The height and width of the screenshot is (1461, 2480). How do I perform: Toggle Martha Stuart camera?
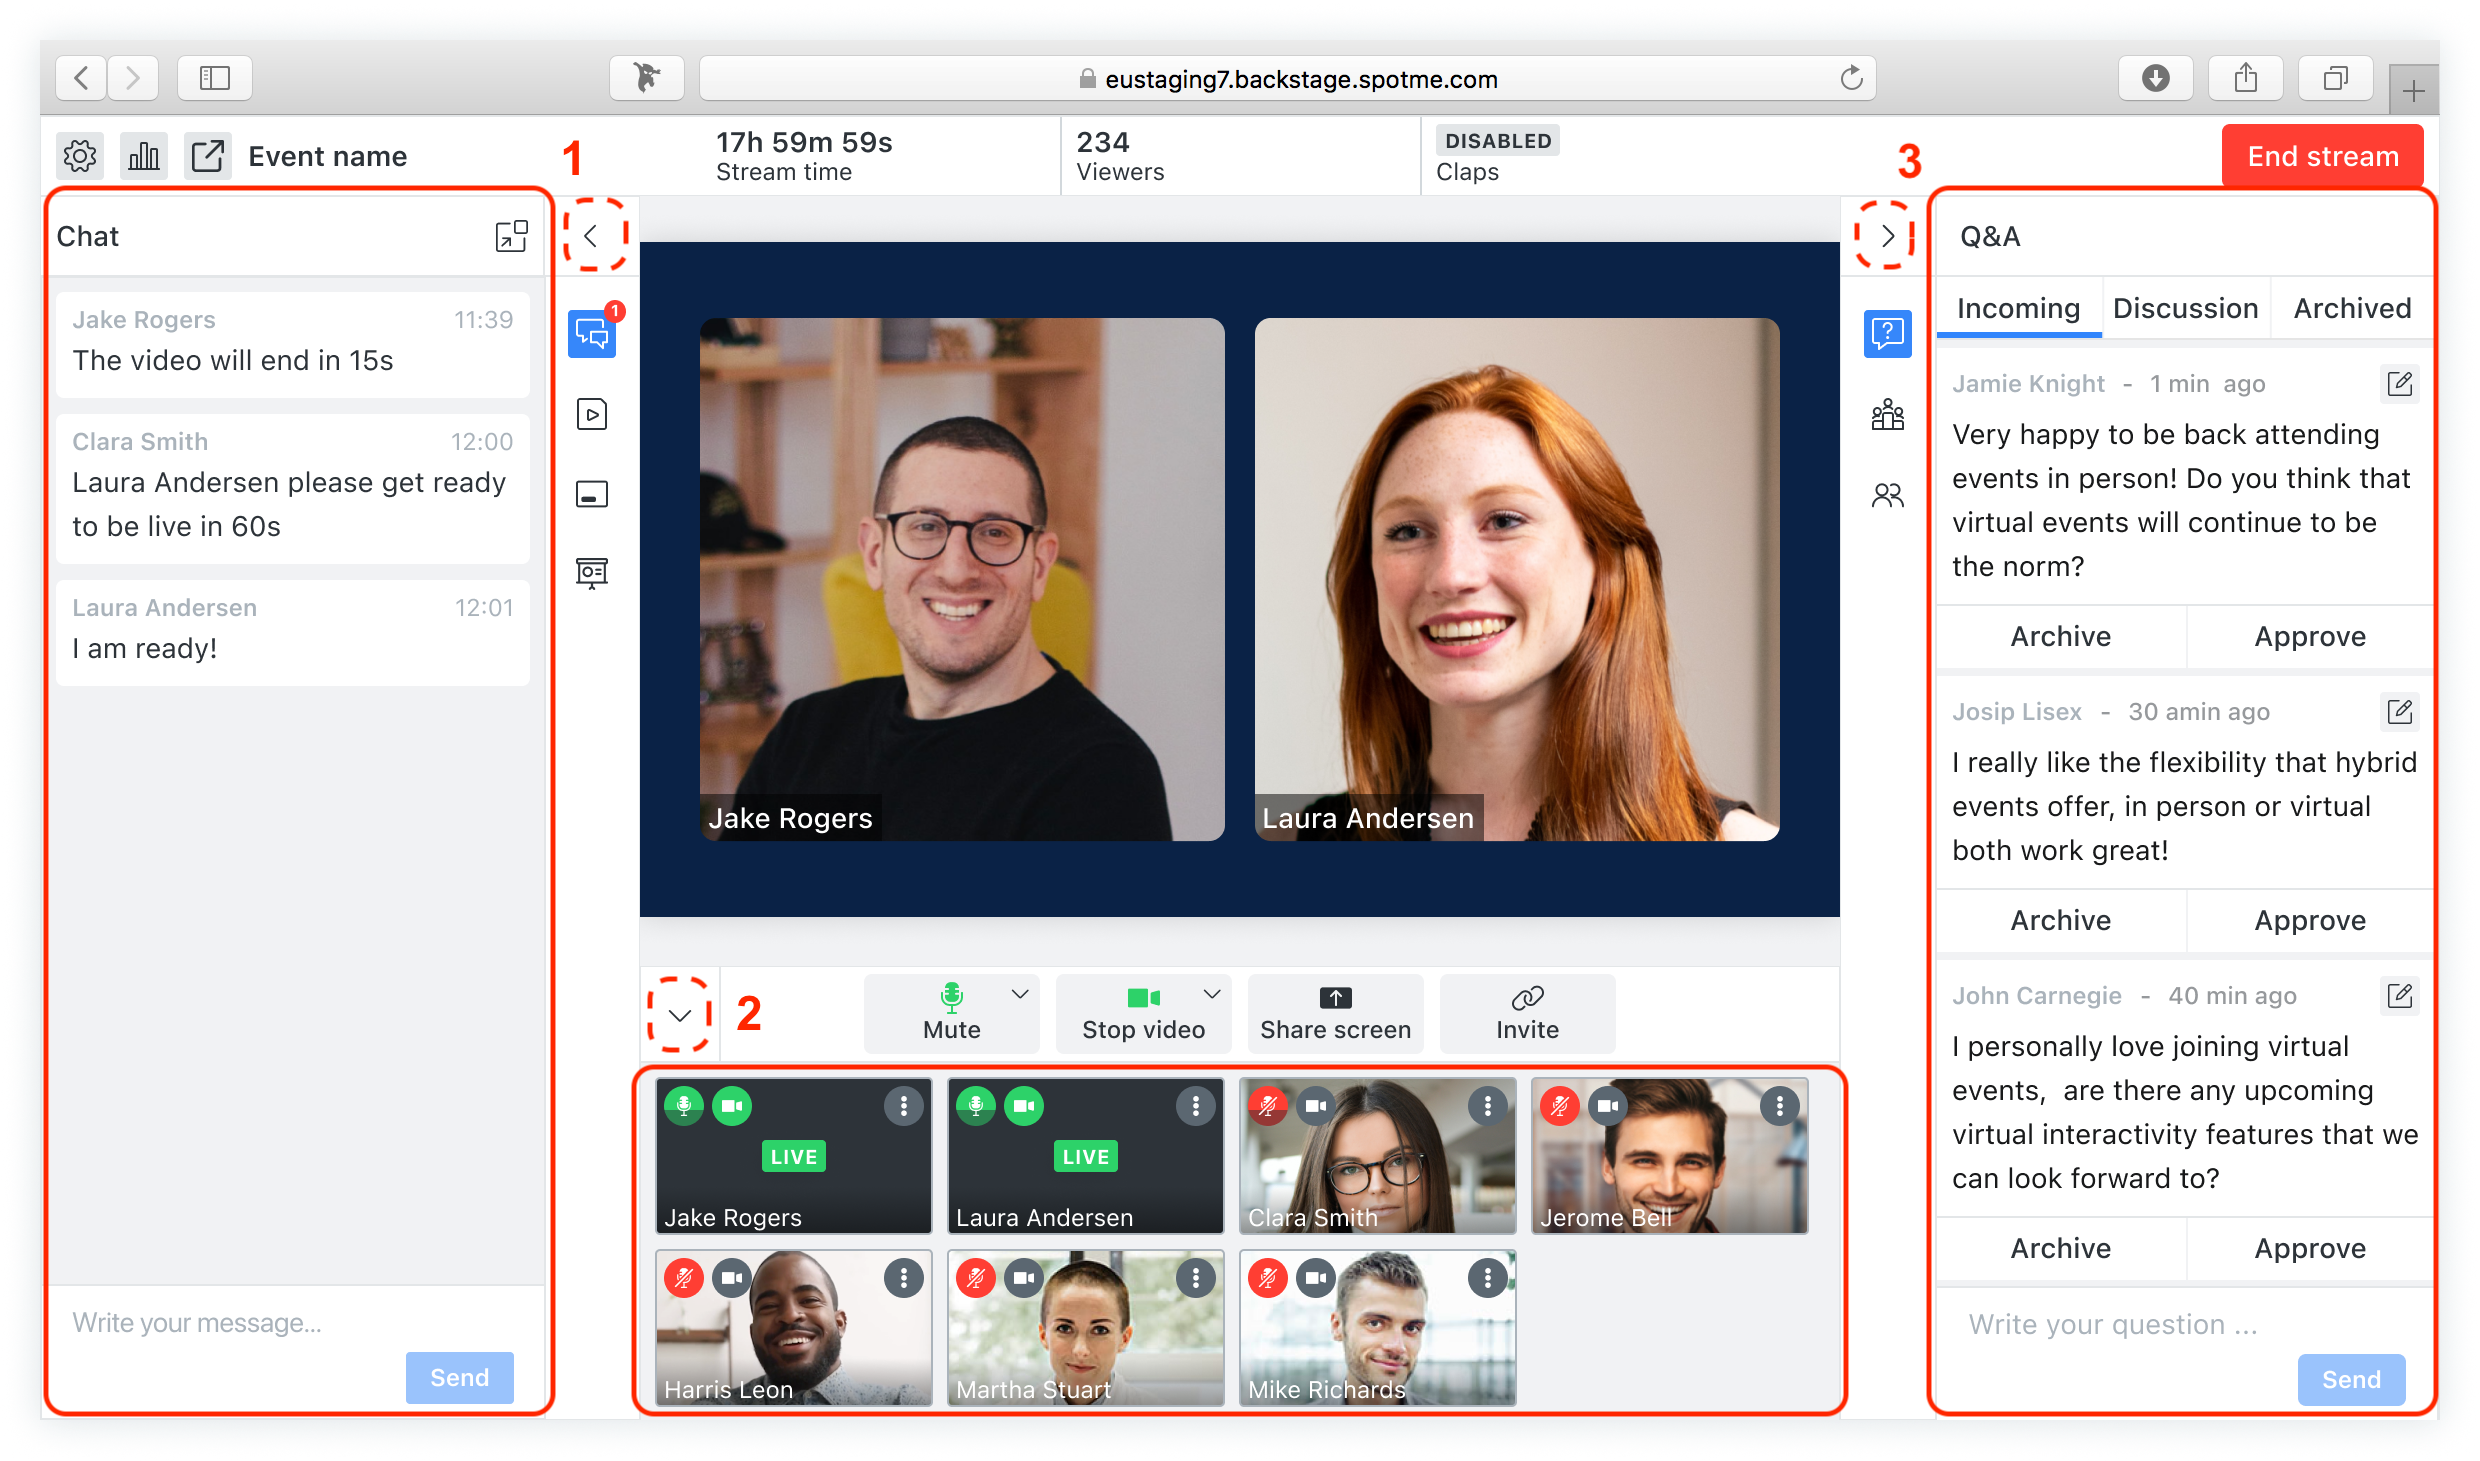(1024, 1278)
